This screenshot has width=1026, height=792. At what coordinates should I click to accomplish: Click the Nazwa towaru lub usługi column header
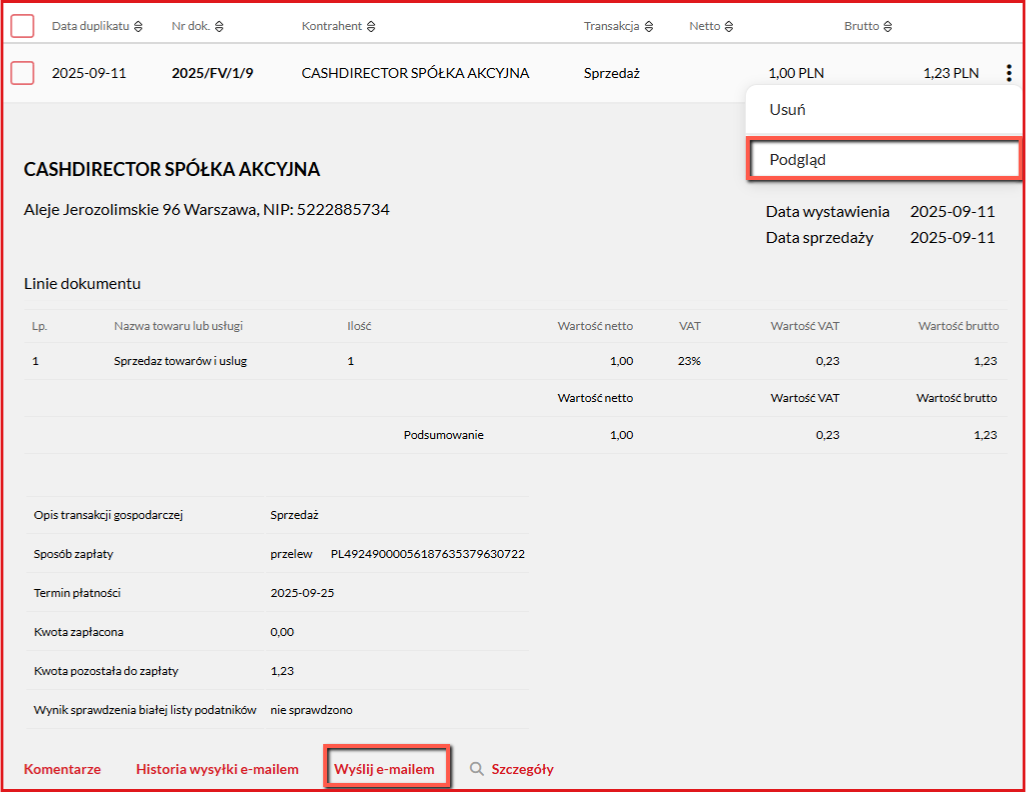[x=178, y=326]
